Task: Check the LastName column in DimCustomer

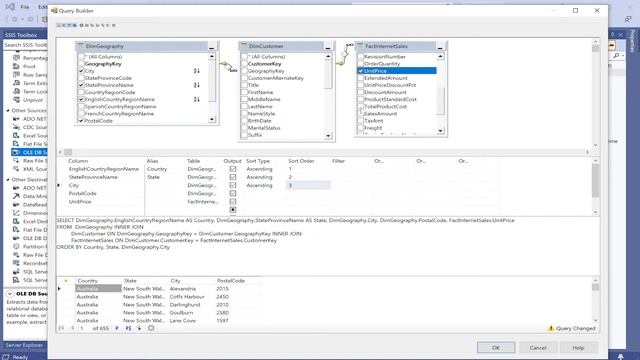Action: 244,107
